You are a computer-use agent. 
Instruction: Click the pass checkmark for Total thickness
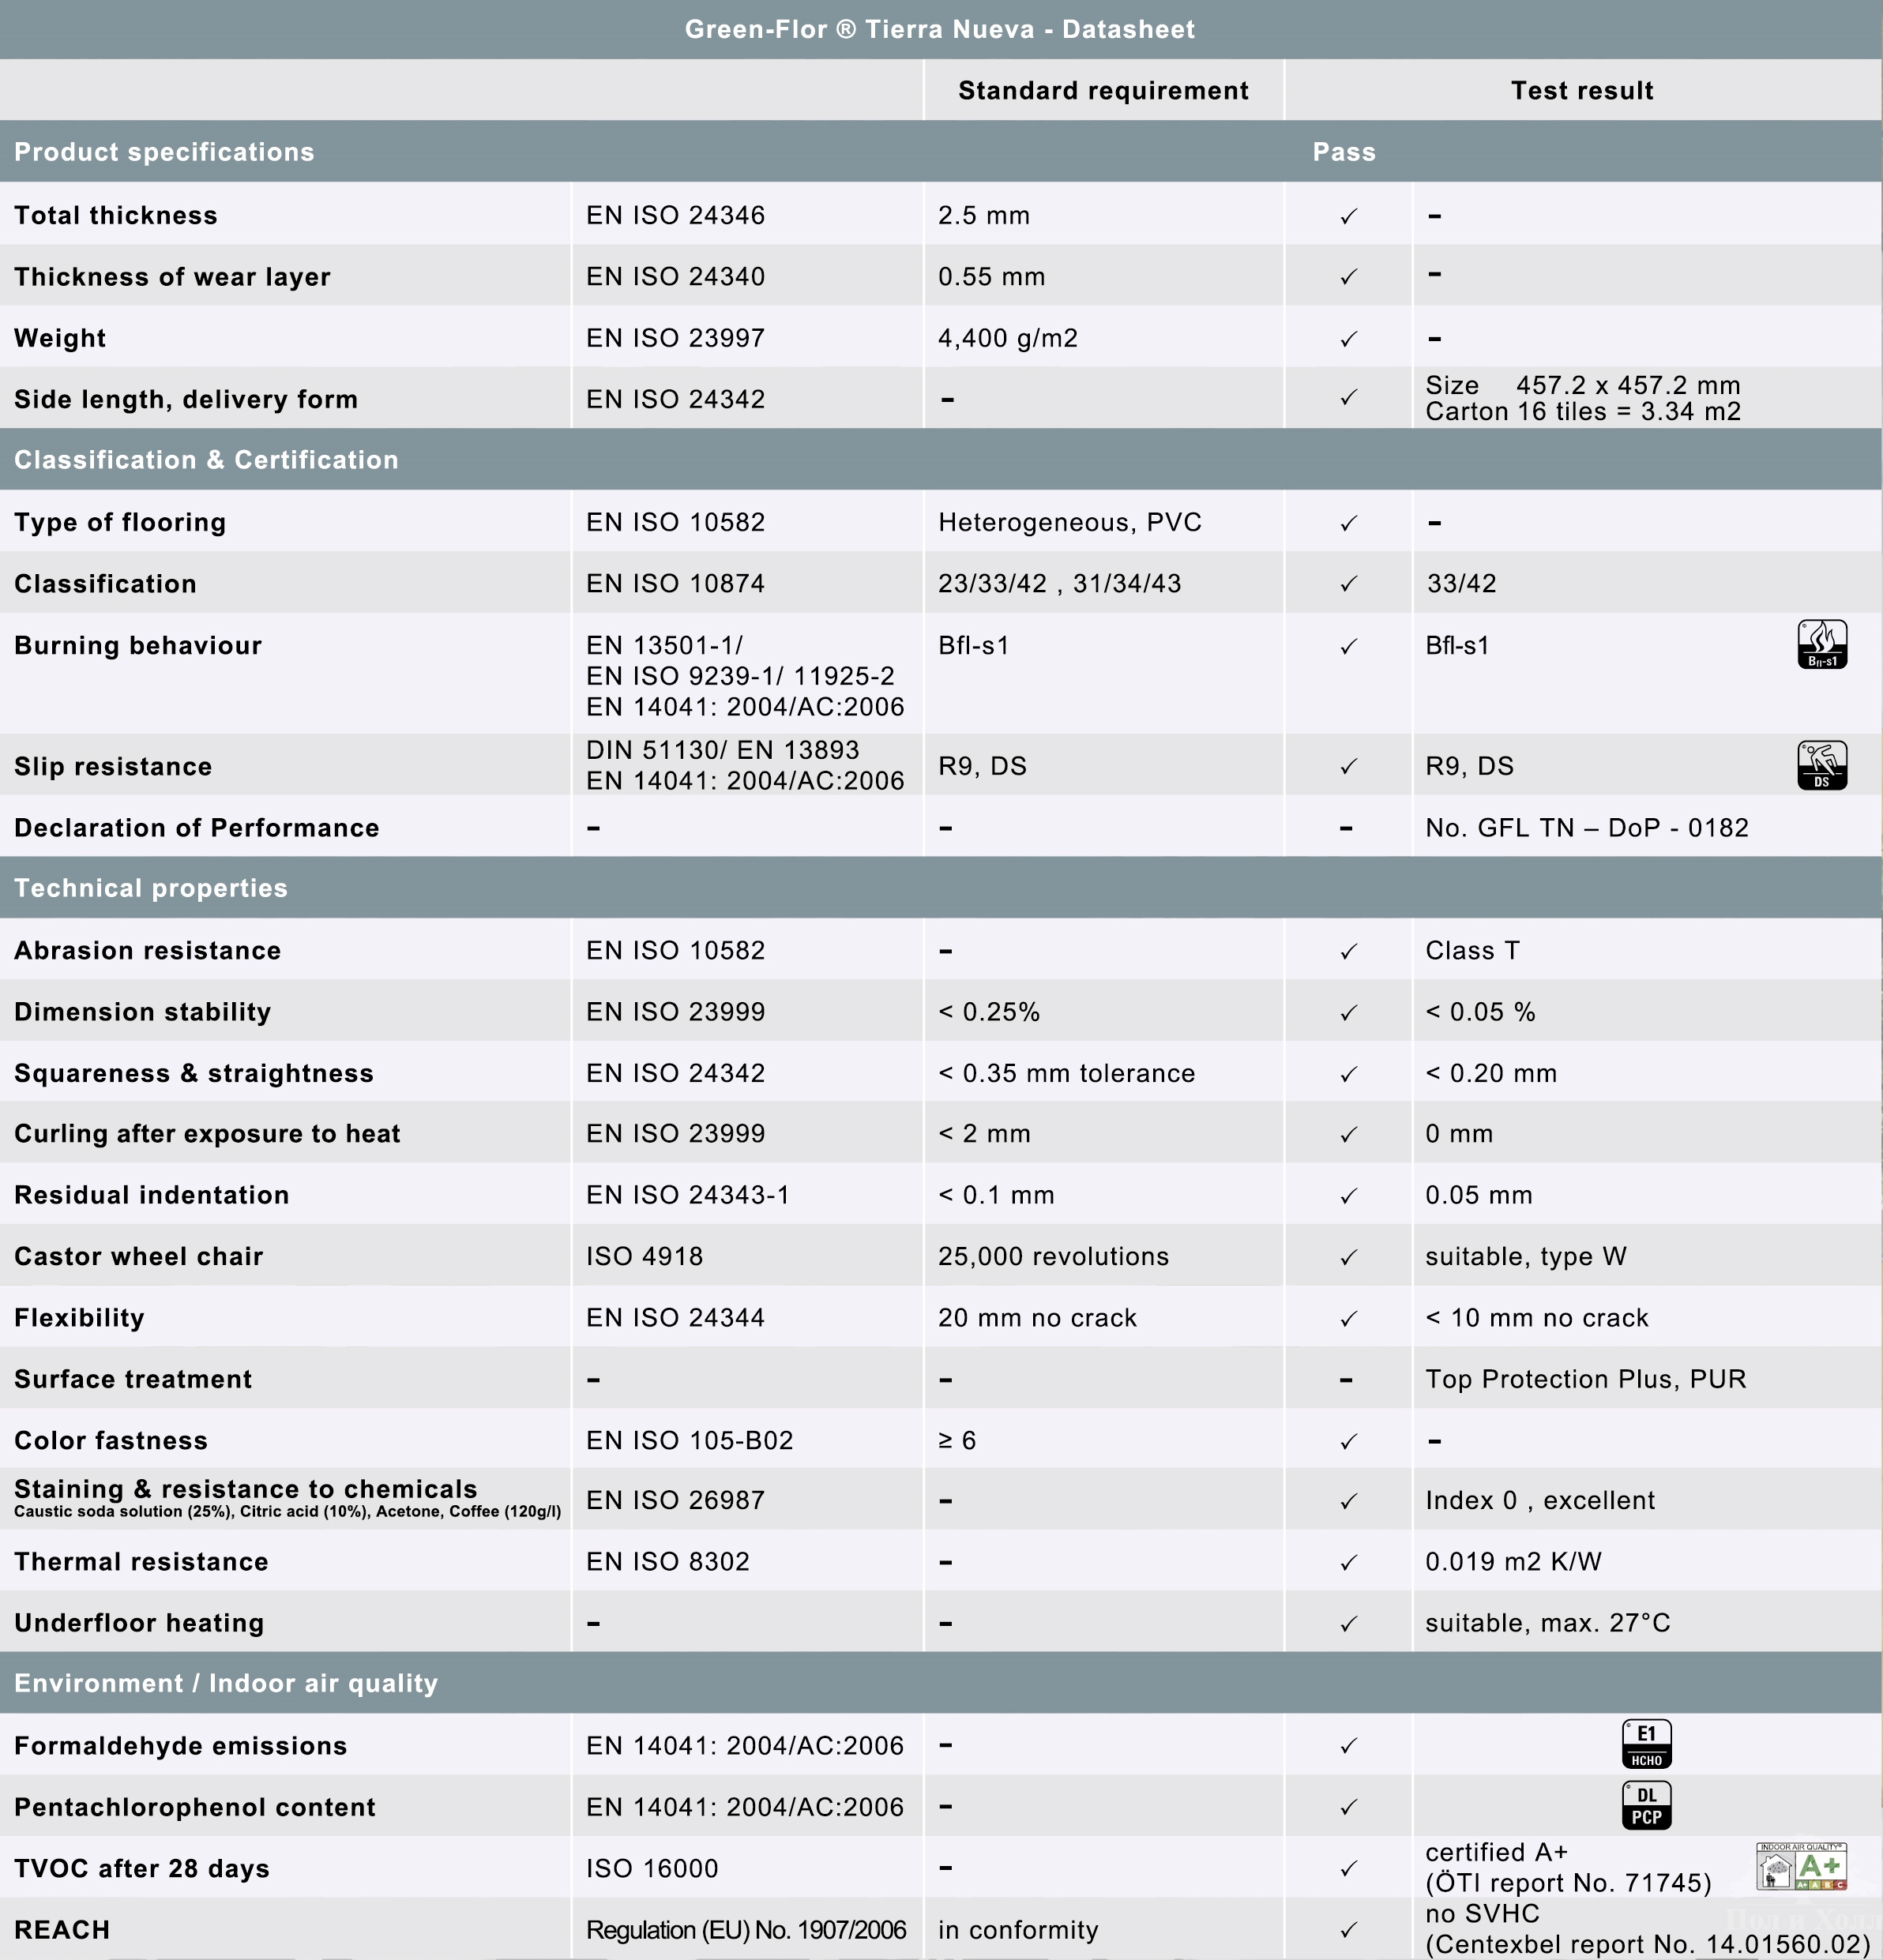pyautogui.click(x=1348, y=216)
